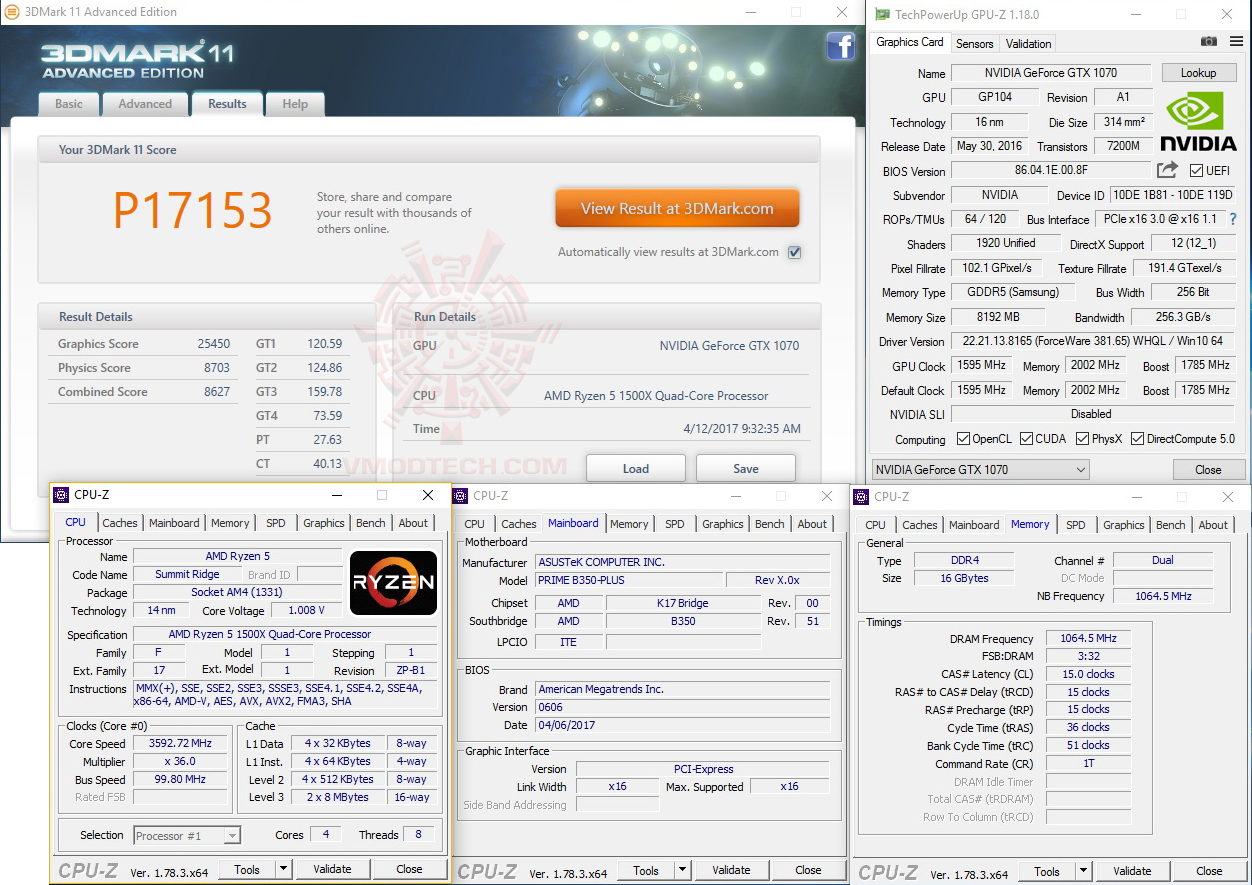Click the camera screenshot icon in GPU-Z
This screenshot has width=1252, height=885.
pos(1209,42)
